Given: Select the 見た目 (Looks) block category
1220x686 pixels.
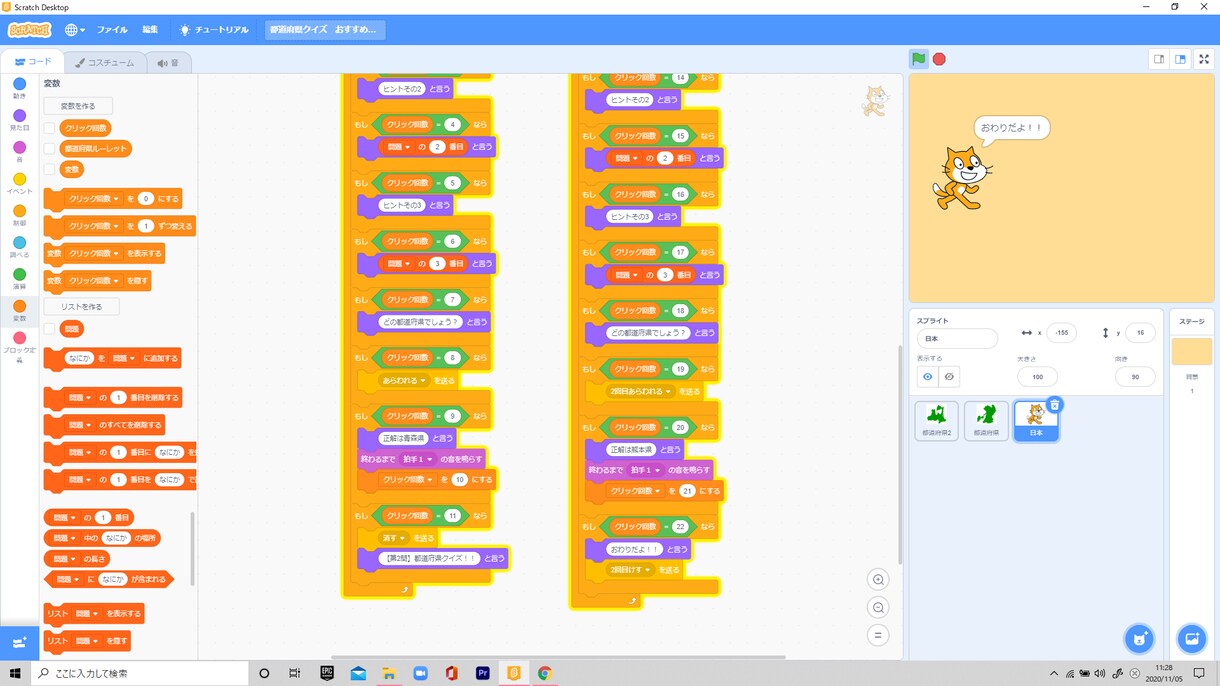Looking at the screenshot, I should (x=19, y=120).
